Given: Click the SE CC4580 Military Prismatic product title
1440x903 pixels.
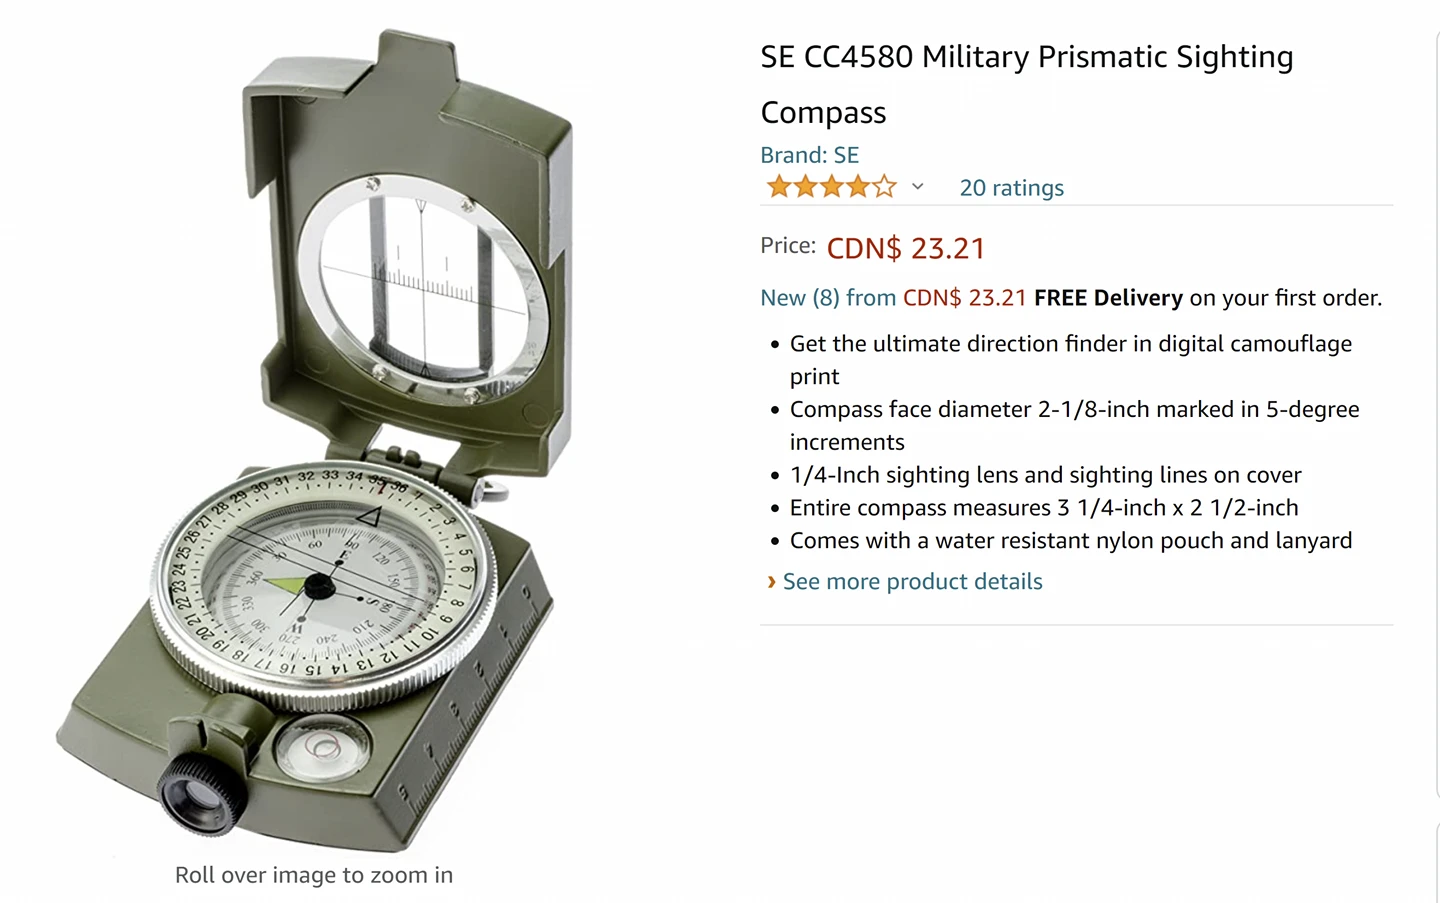Looking at the screenshot, I should (x=1026, y=84).
